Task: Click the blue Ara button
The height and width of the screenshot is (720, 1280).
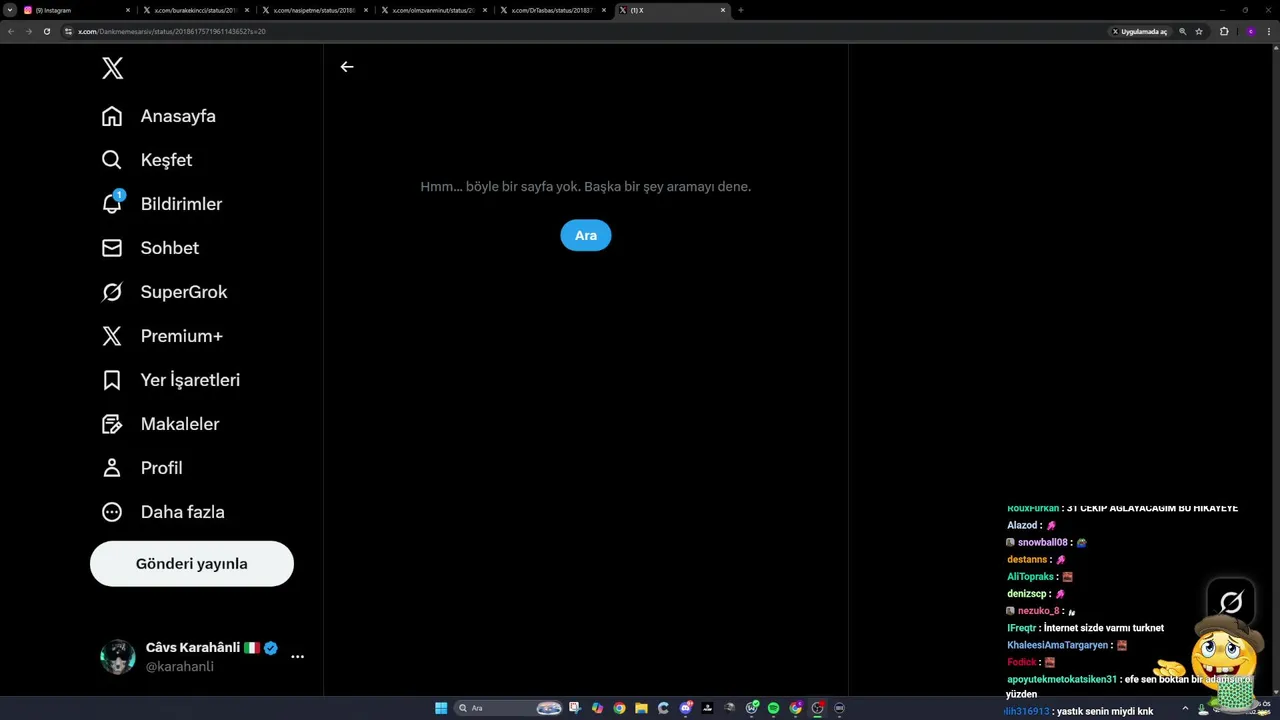Action: [586, 235]
